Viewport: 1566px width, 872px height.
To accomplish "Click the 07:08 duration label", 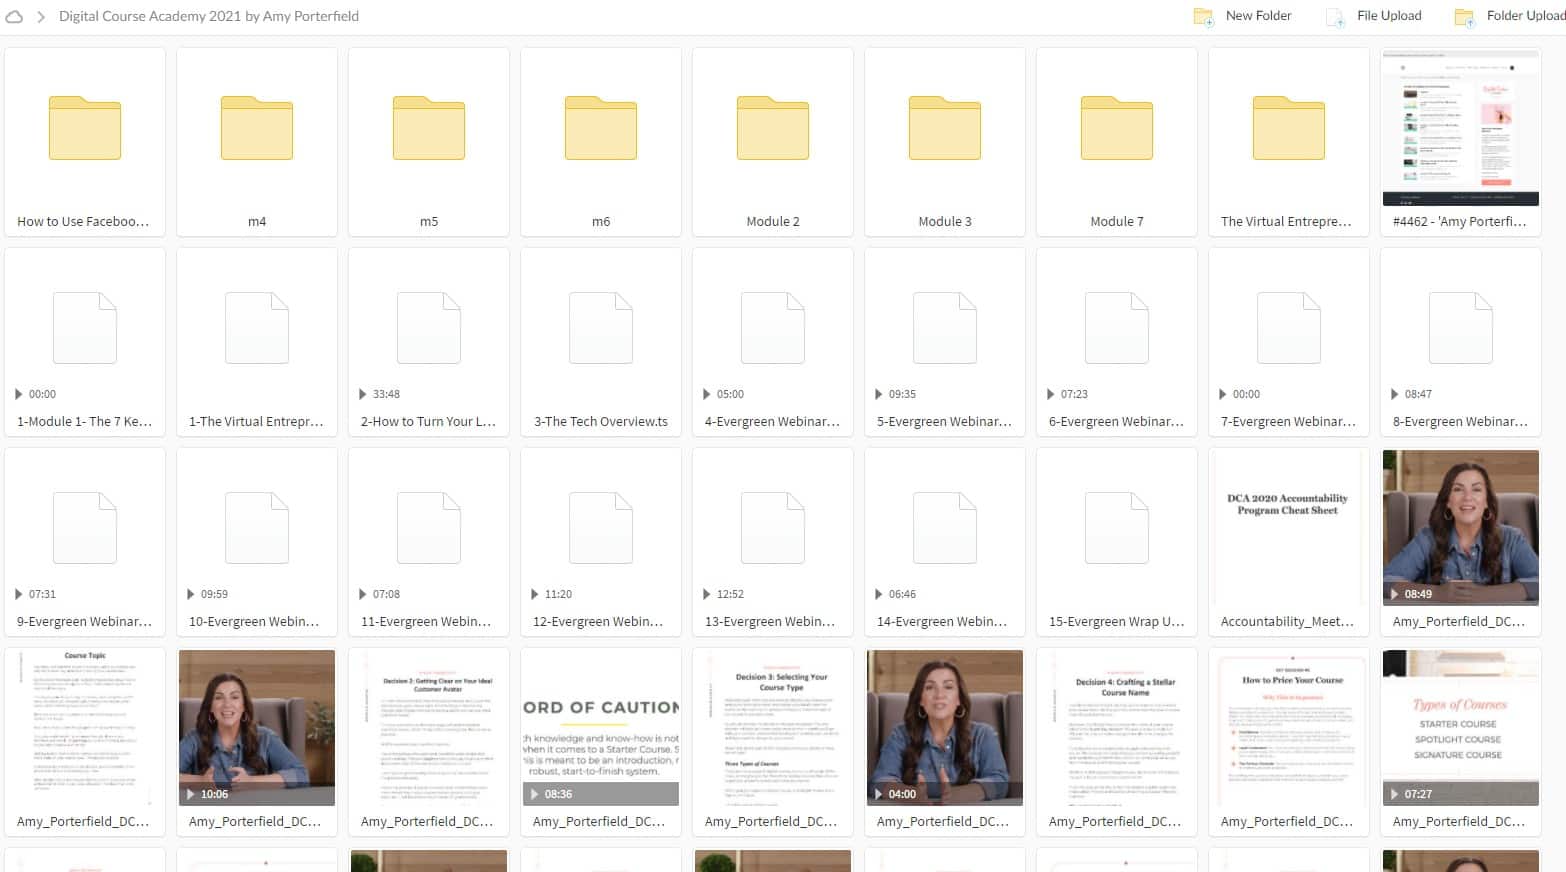I will pyautogui.click(x=386, y=594).
